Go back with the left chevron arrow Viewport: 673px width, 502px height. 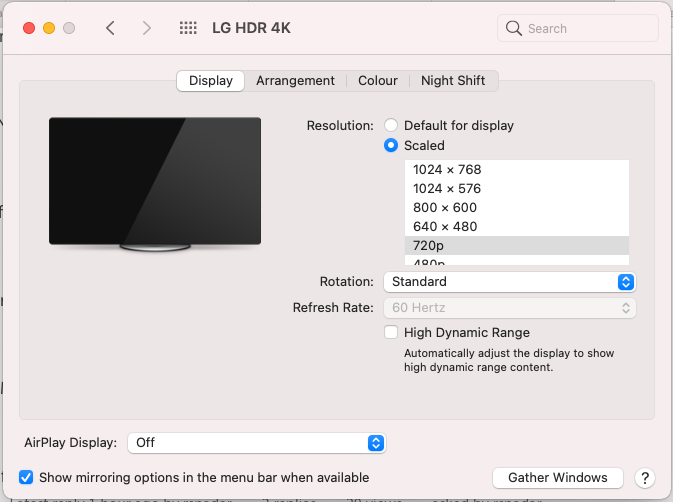click(110, 28)
